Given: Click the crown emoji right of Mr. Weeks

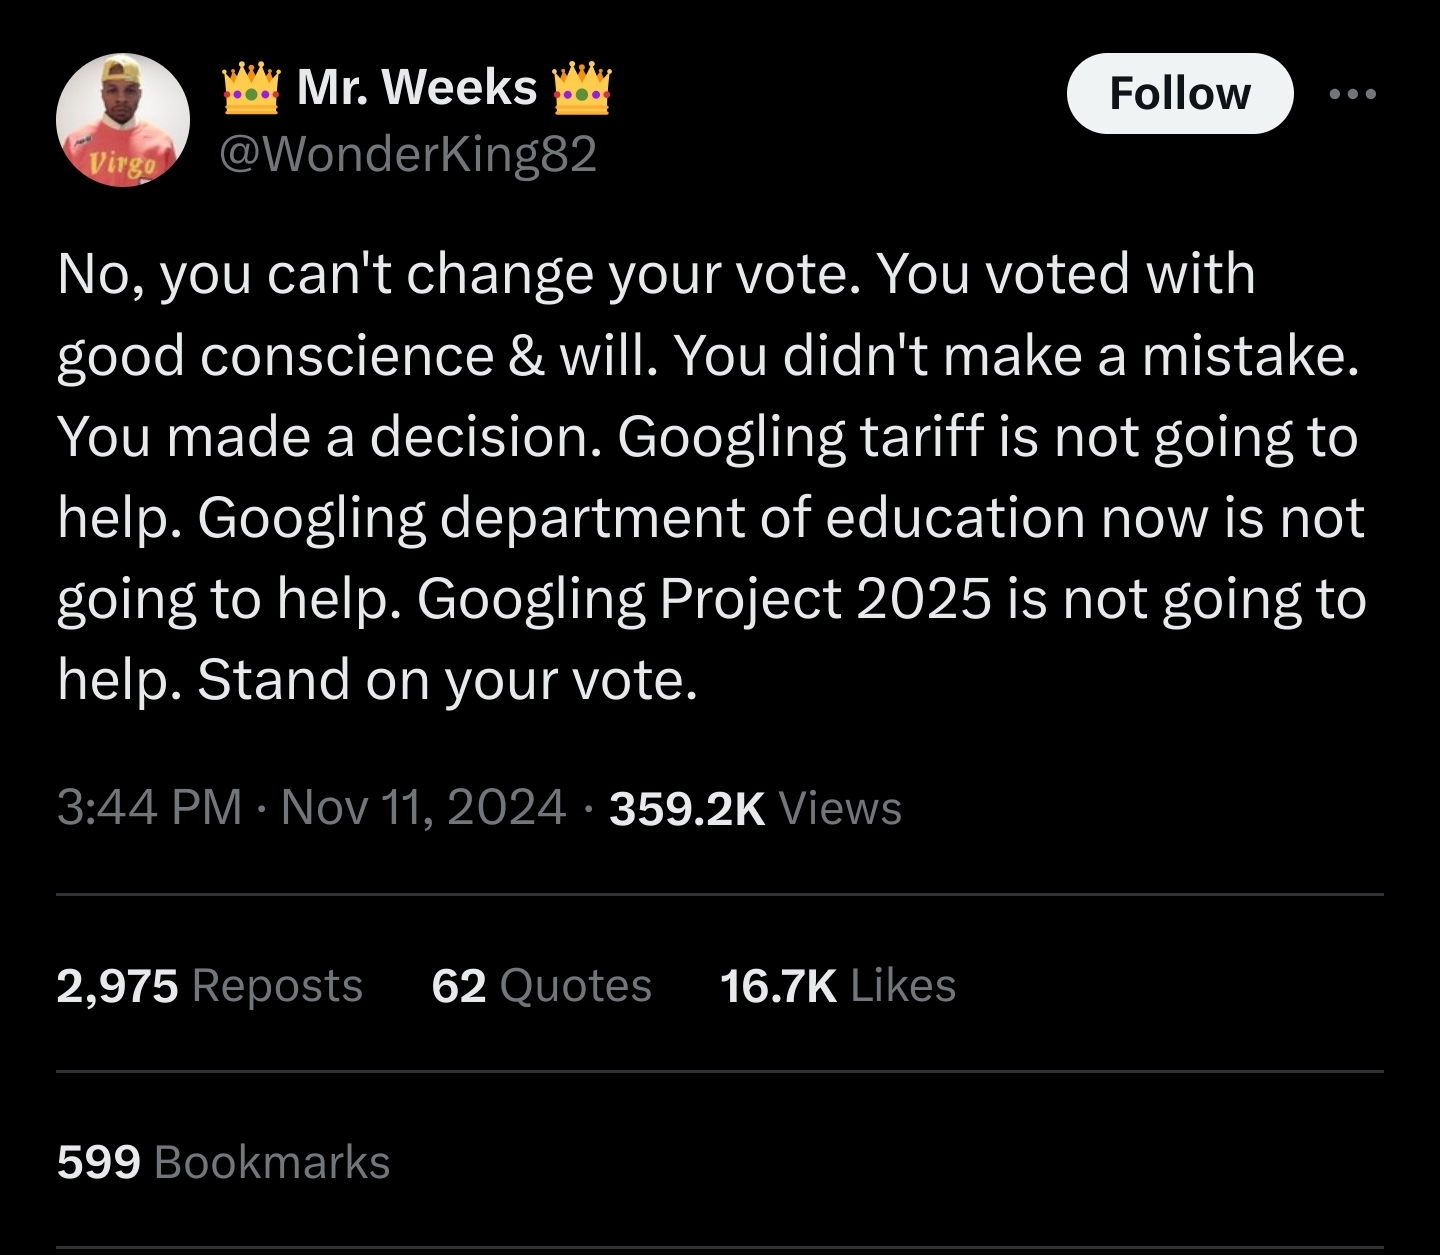Looking at the screenshot, I should [581, 88].
